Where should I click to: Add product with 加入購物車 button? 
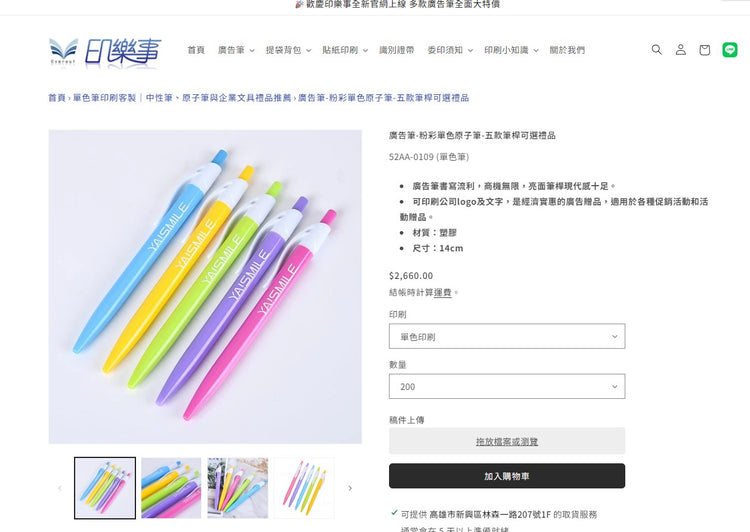507,476
